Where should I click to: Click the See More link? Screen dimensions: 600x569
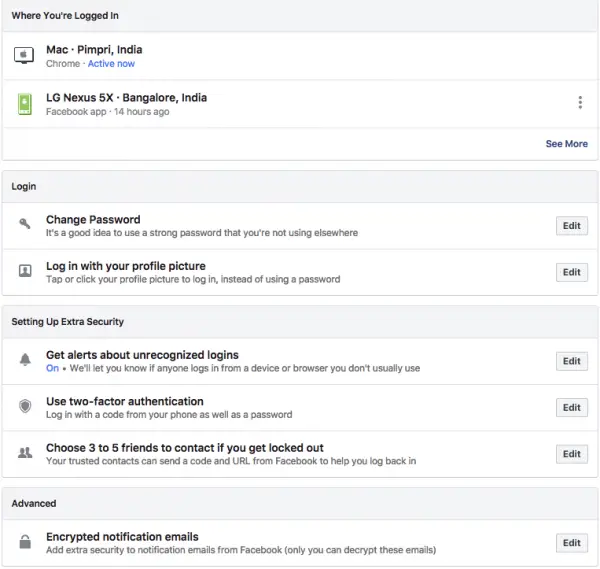click(566, 144)
